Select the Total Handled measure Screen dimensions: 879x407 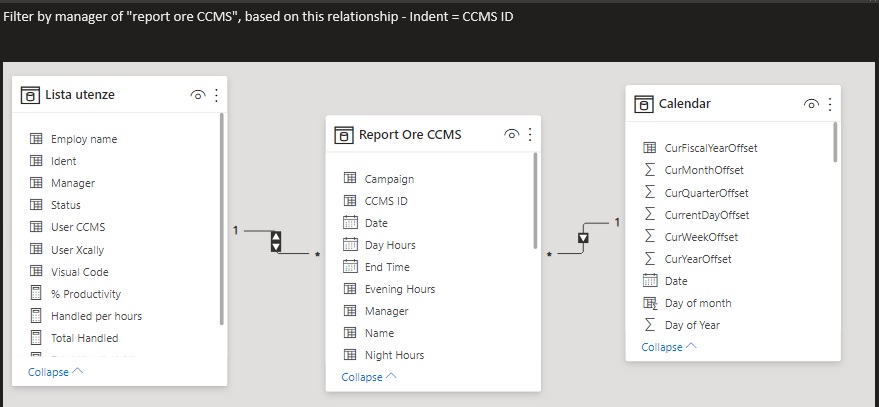tap(85, 338)
